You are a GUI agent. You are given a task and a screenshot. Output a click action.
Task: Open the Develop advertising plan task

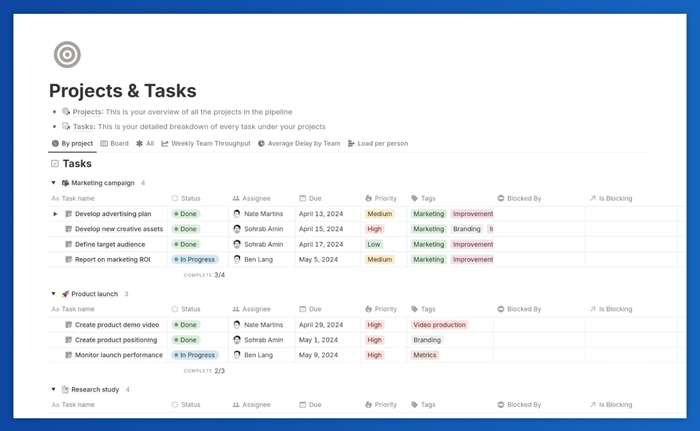113,214
